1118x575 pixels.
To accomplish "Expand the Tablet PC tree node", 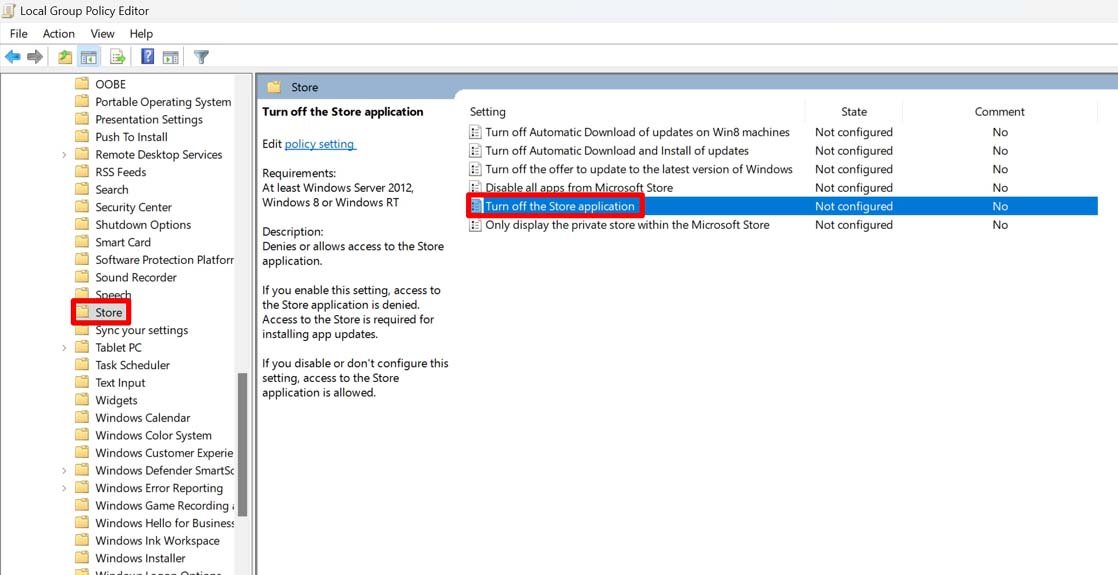I will (x=64, y=348).
